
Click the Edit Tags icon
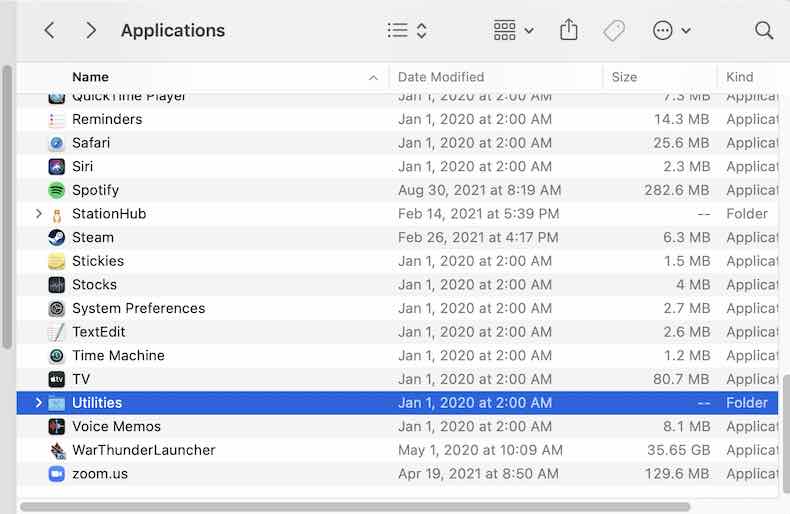614,31
